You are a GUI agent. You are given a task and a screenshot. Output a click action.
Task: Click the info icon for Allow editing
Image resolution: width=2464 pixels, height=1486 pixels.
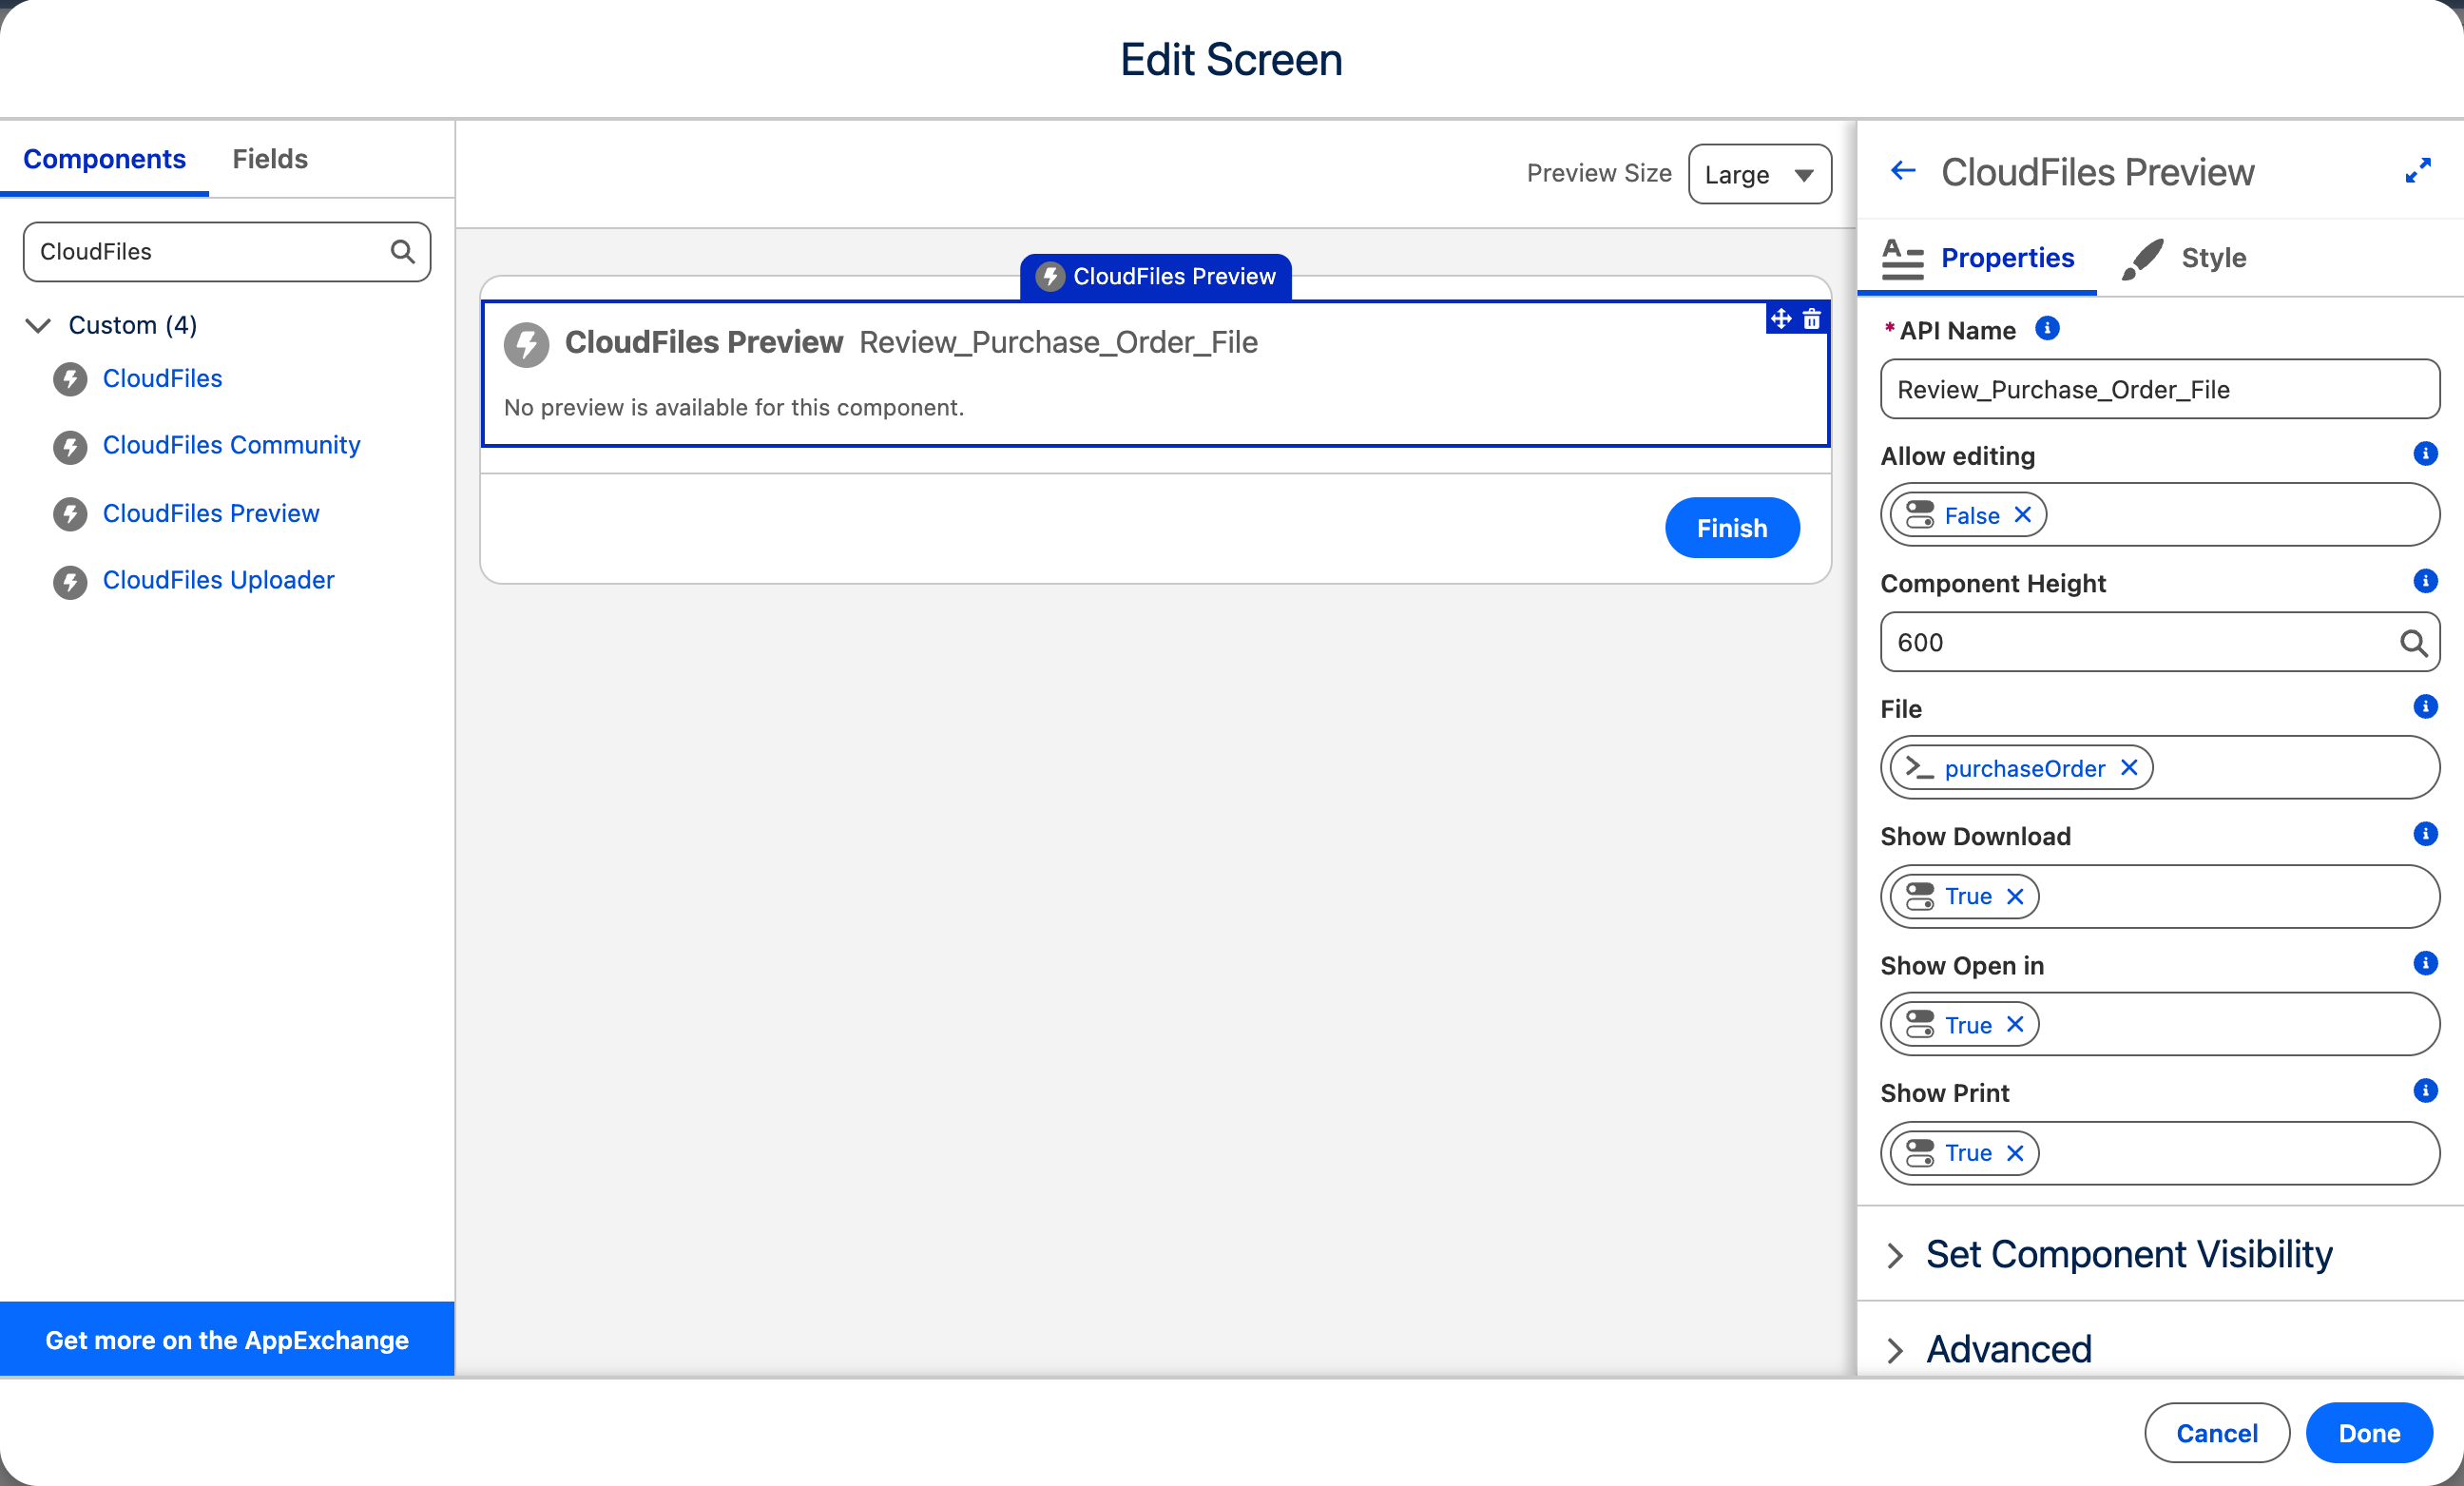coord(2425,454)
